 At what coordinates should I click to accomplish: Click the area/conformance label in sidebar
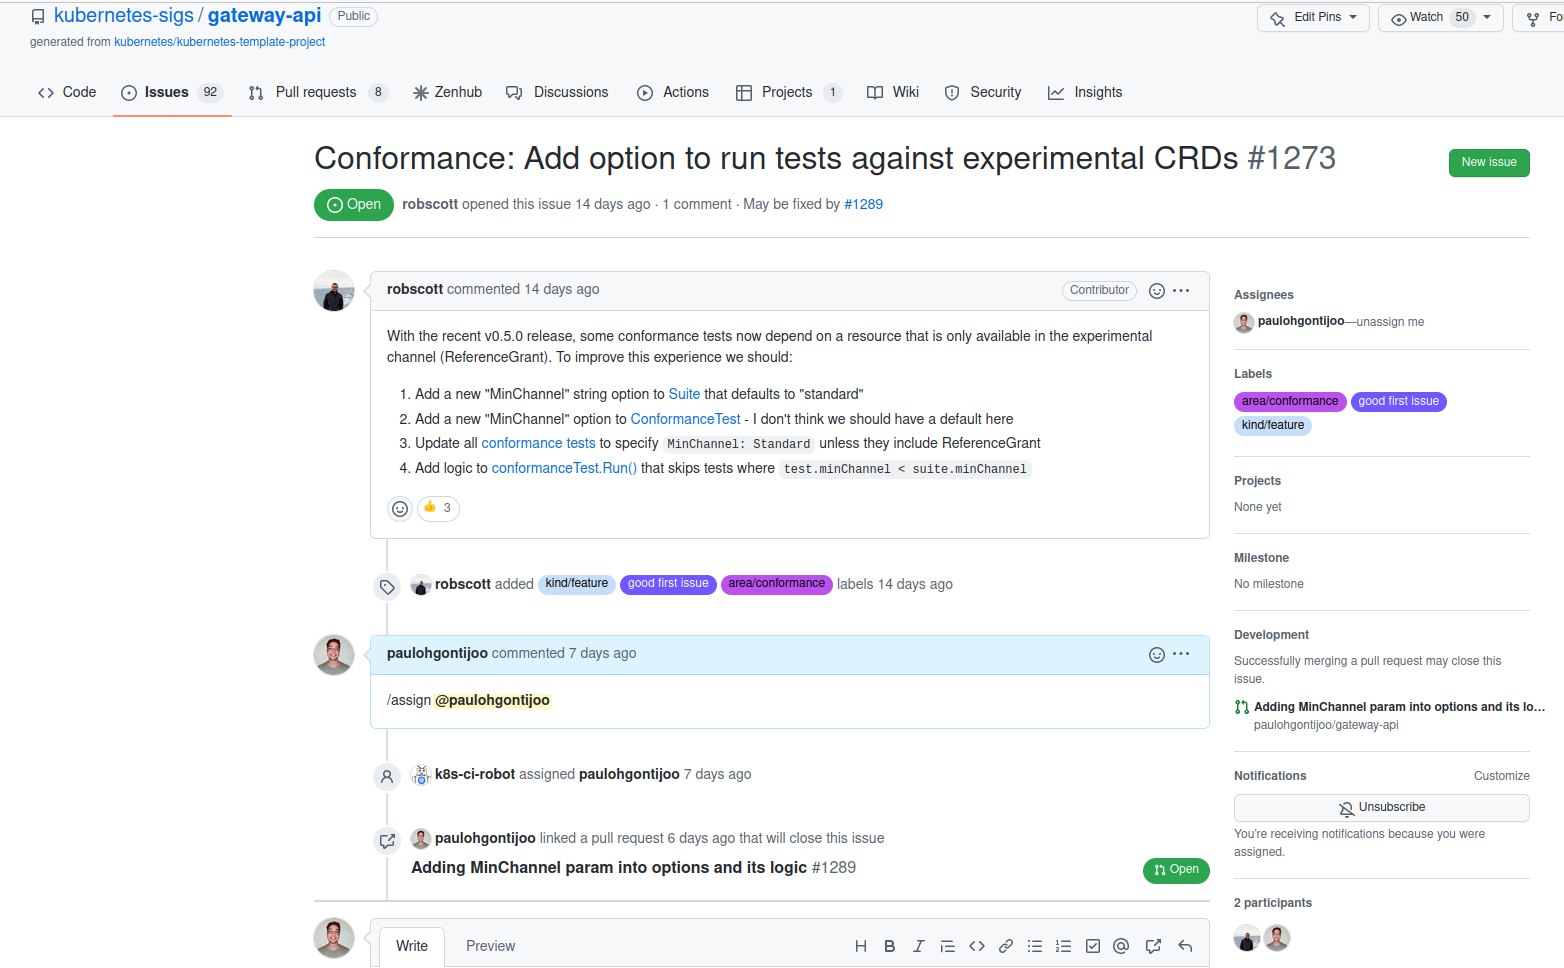click(1290, 402)
